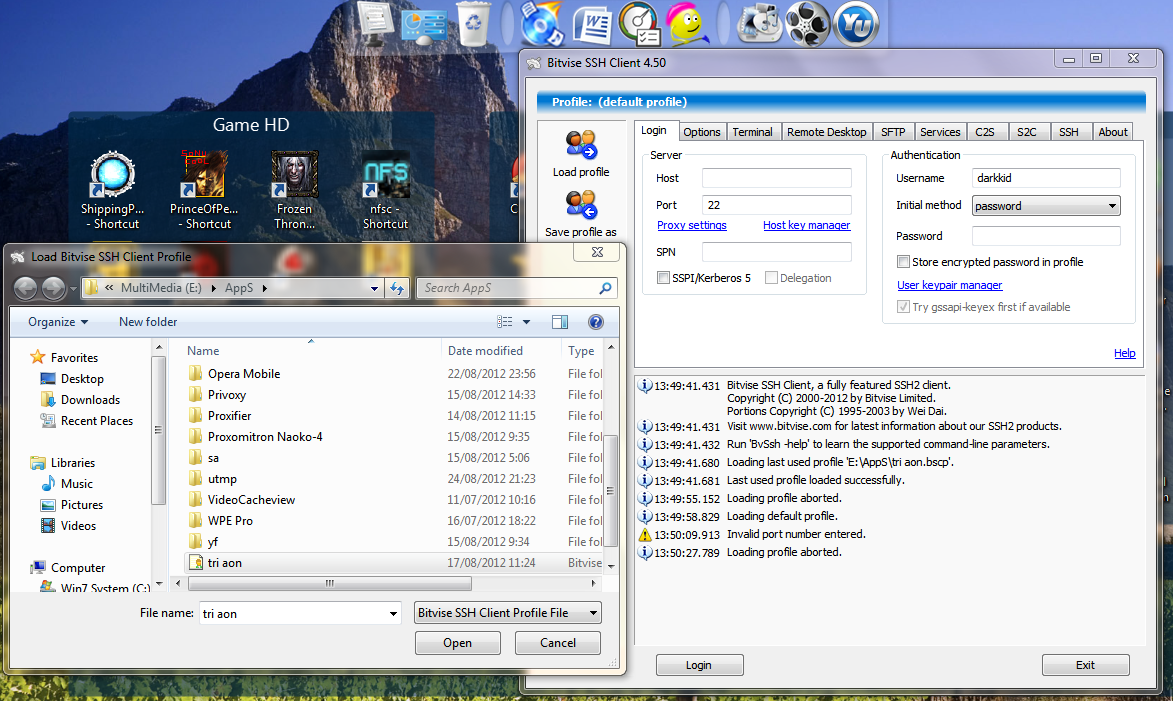The width and height of the screenshot is (1173, 701).
Task: Open Proxy settings link
Action: pos(691,225)
